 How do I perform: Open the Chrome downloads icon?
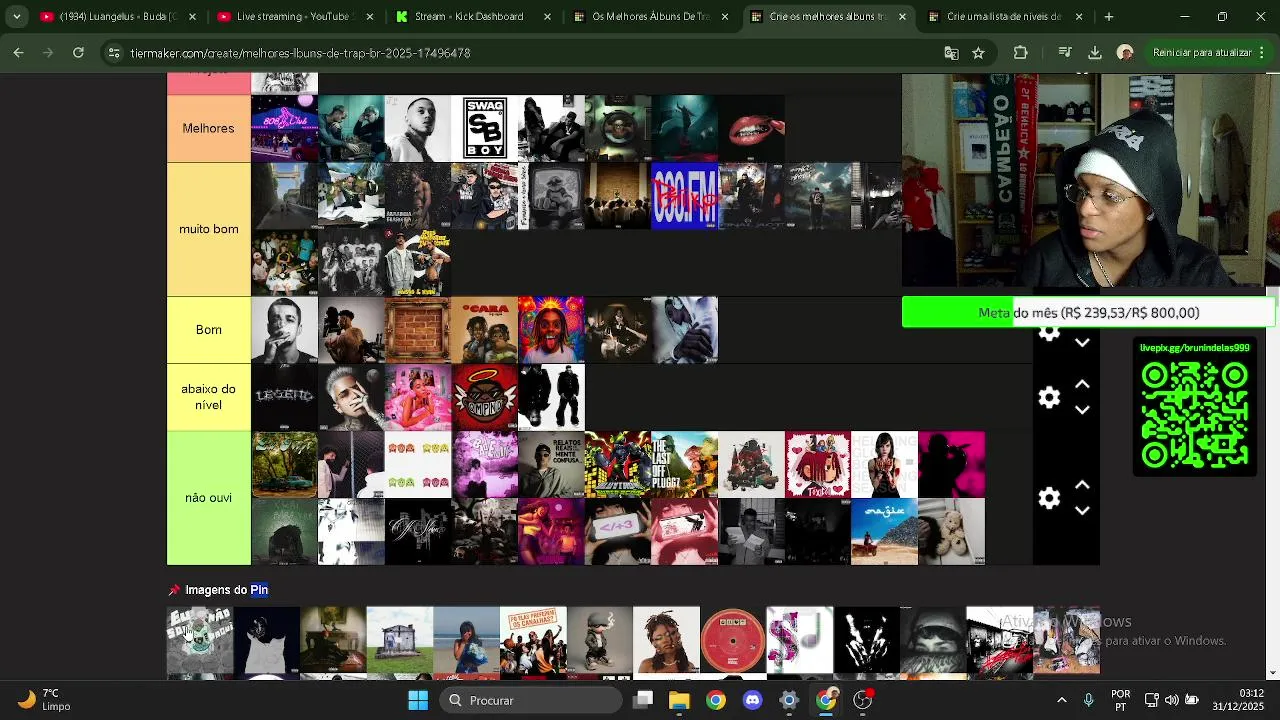[1095, 53]
